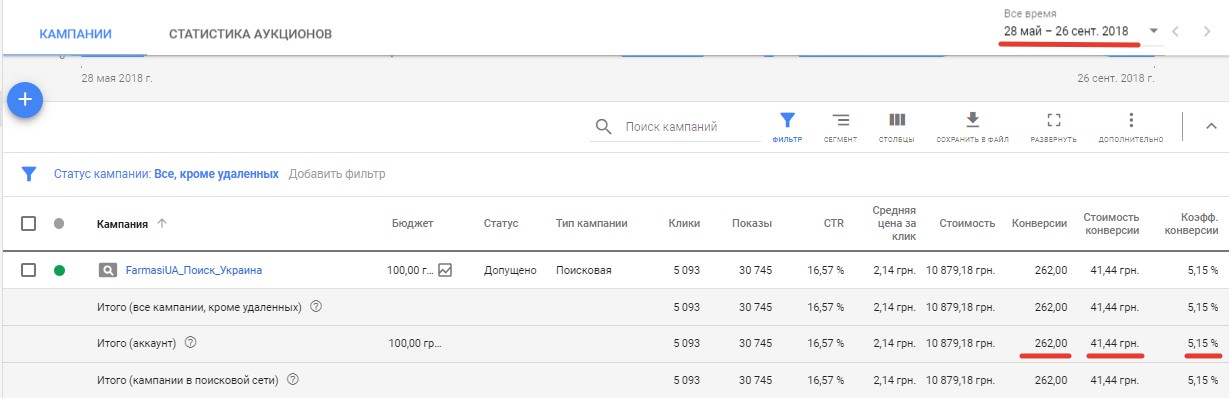This screenshot has width=1229, height=398.
Task: Click Добавить фильтр
Action: (x=337, y=174)
